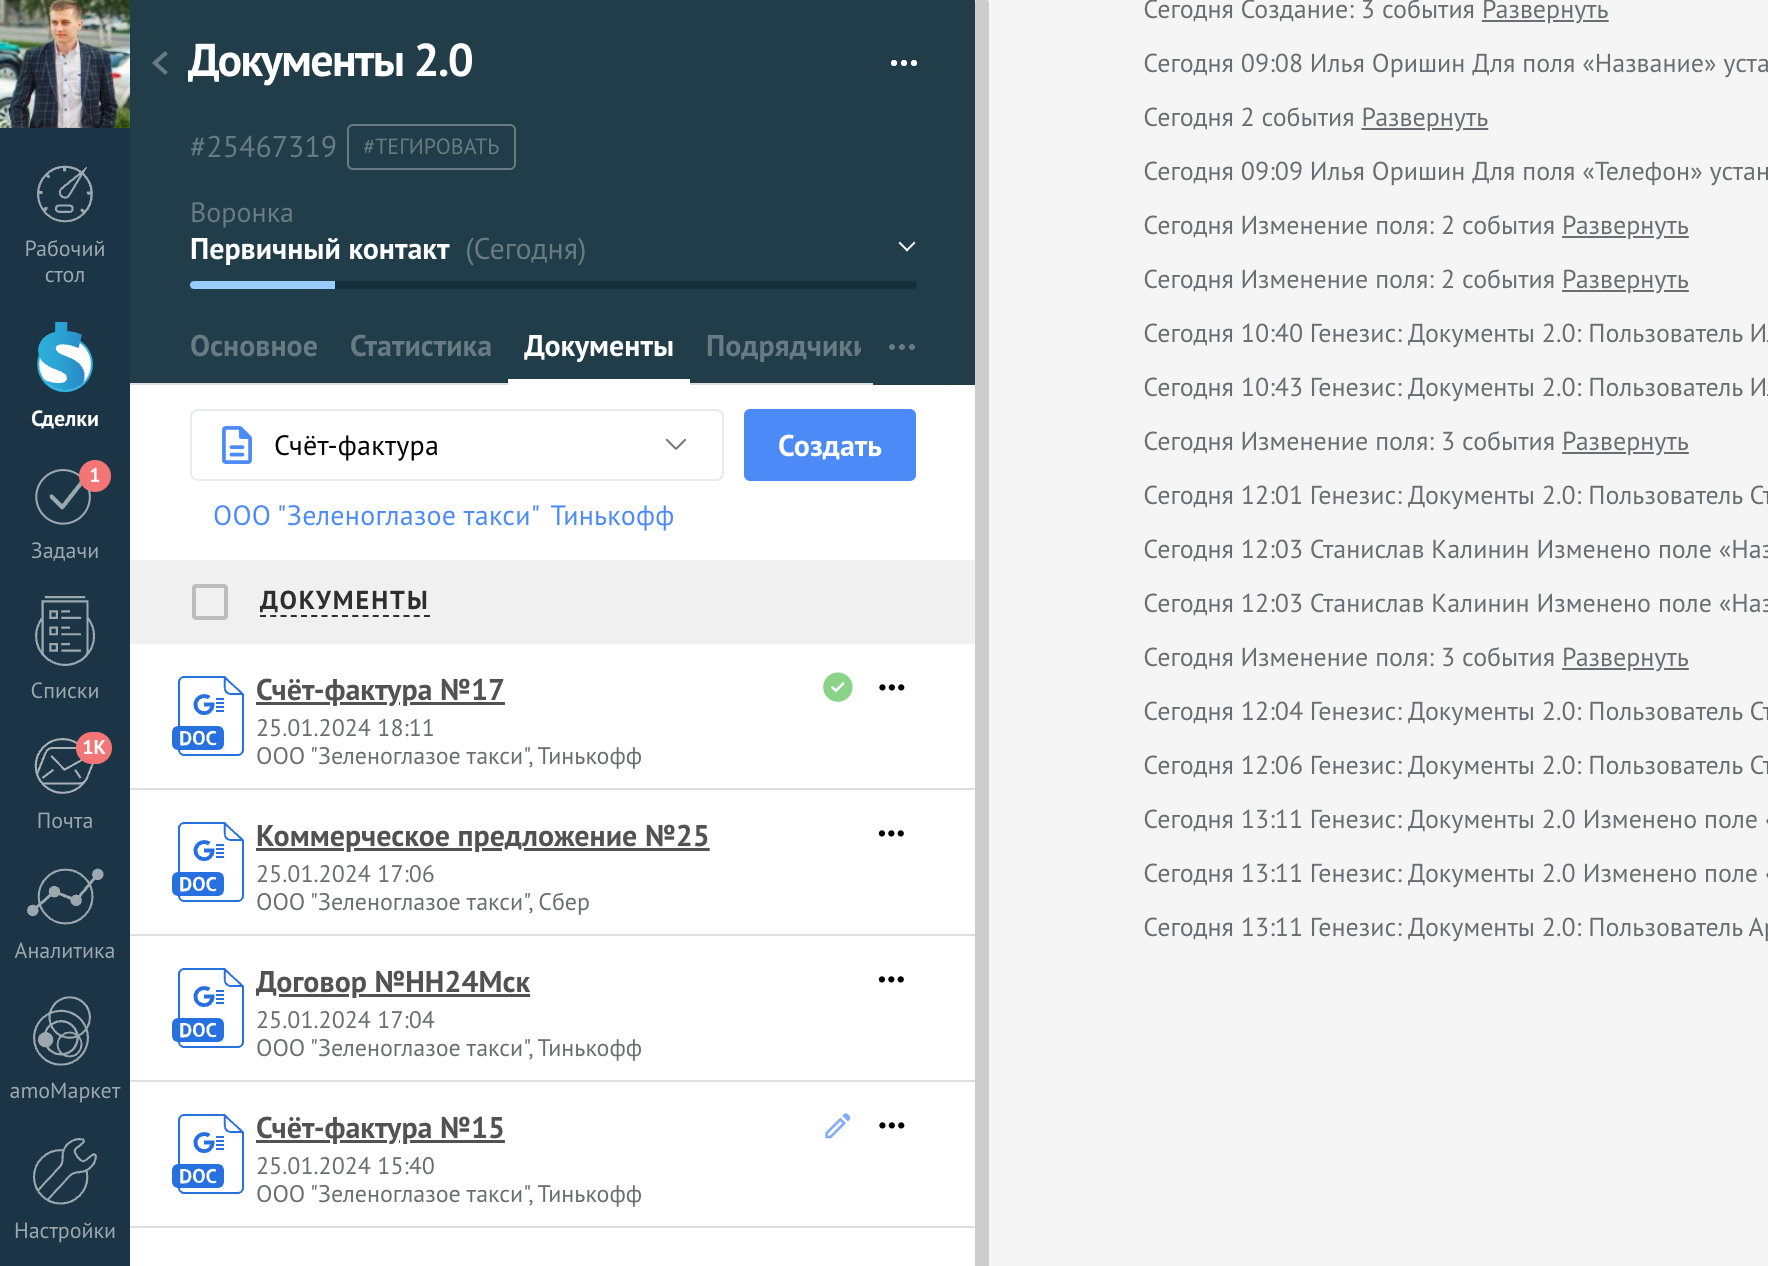Click the green check status on Счёт-фактура №17
The width and height of the screenshot is (1768, 1266).
click(x=838, y=687)
